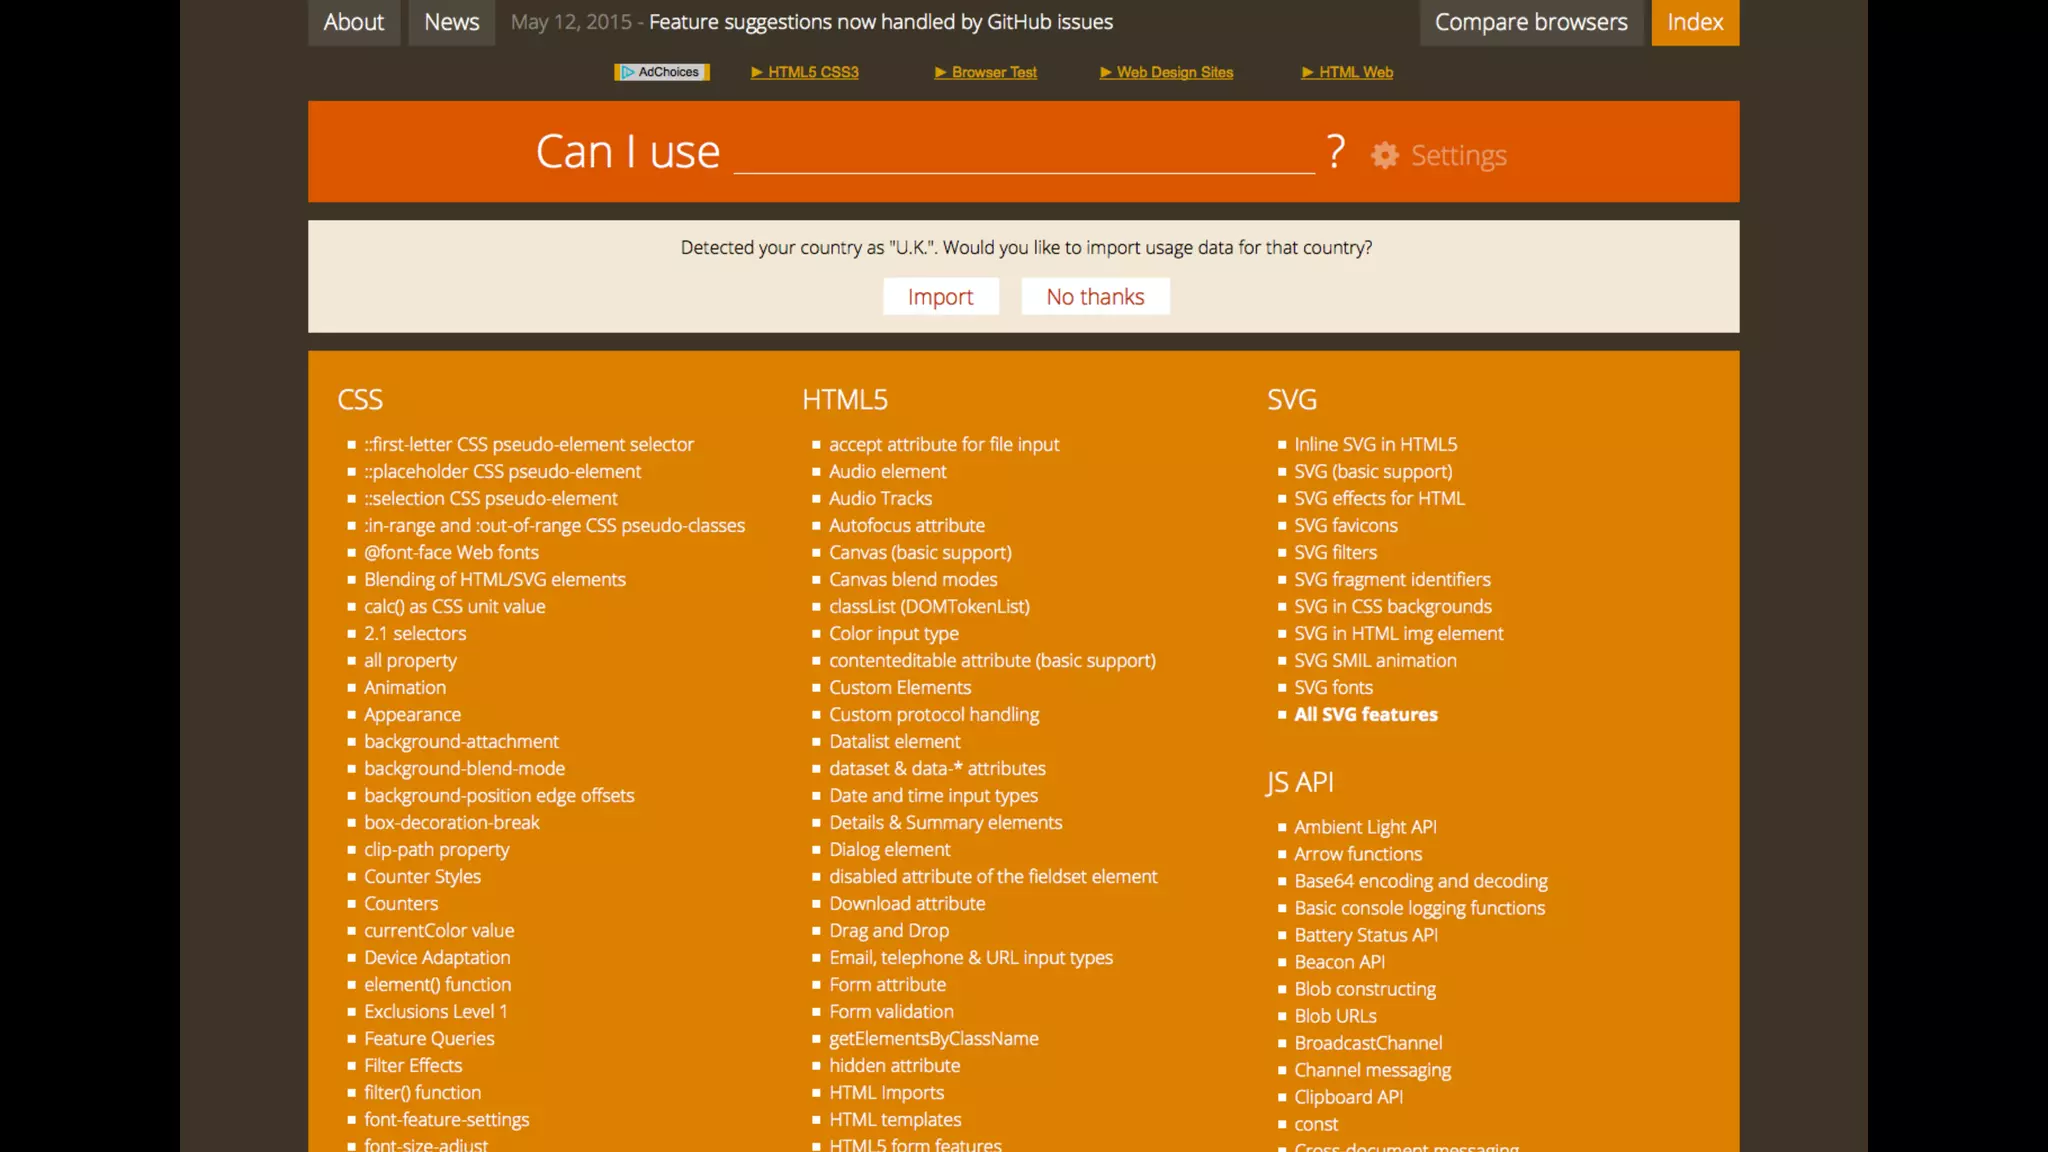Open the Settings text link
The width and height of the screenshot is (2048, 1152).
1458,155
